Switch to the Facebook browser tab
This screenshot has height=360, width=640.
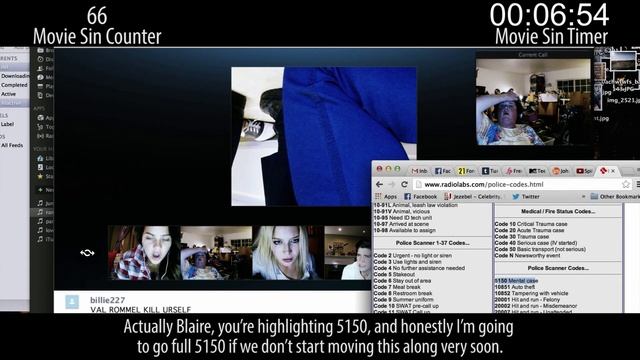click(443, 171)
